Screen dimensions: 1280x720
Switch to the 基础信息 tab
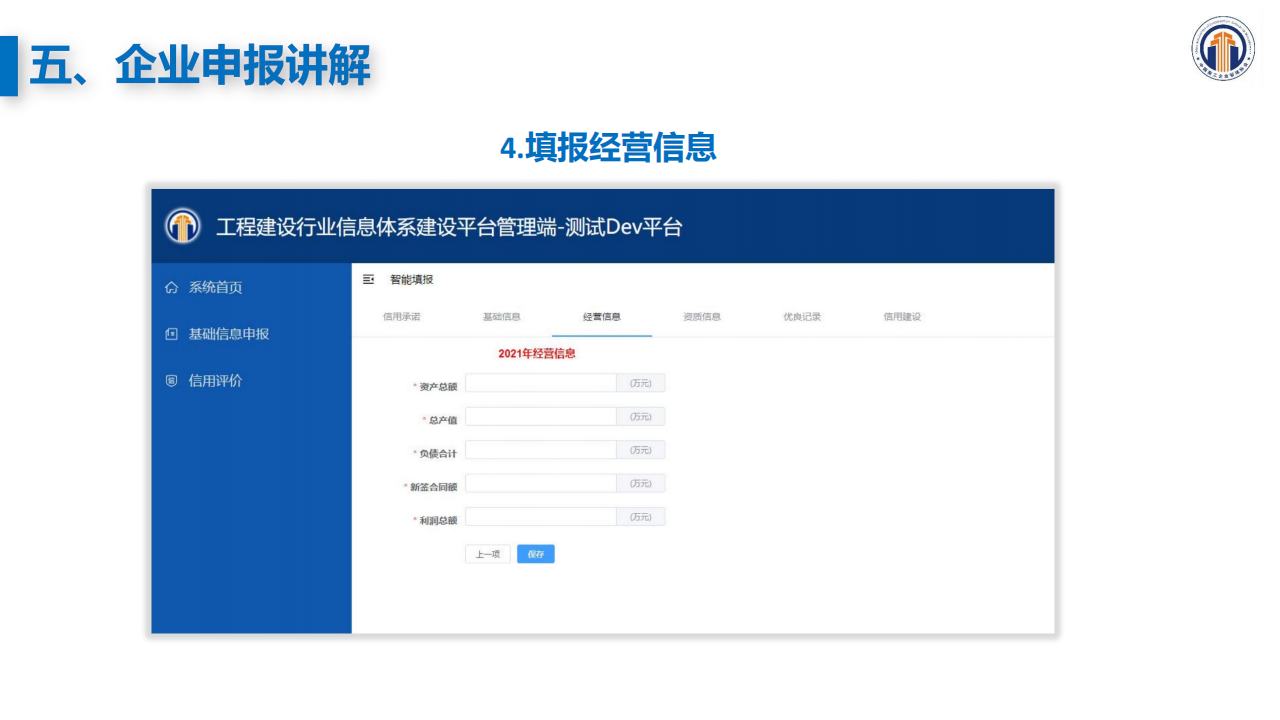tap(502, 316)
